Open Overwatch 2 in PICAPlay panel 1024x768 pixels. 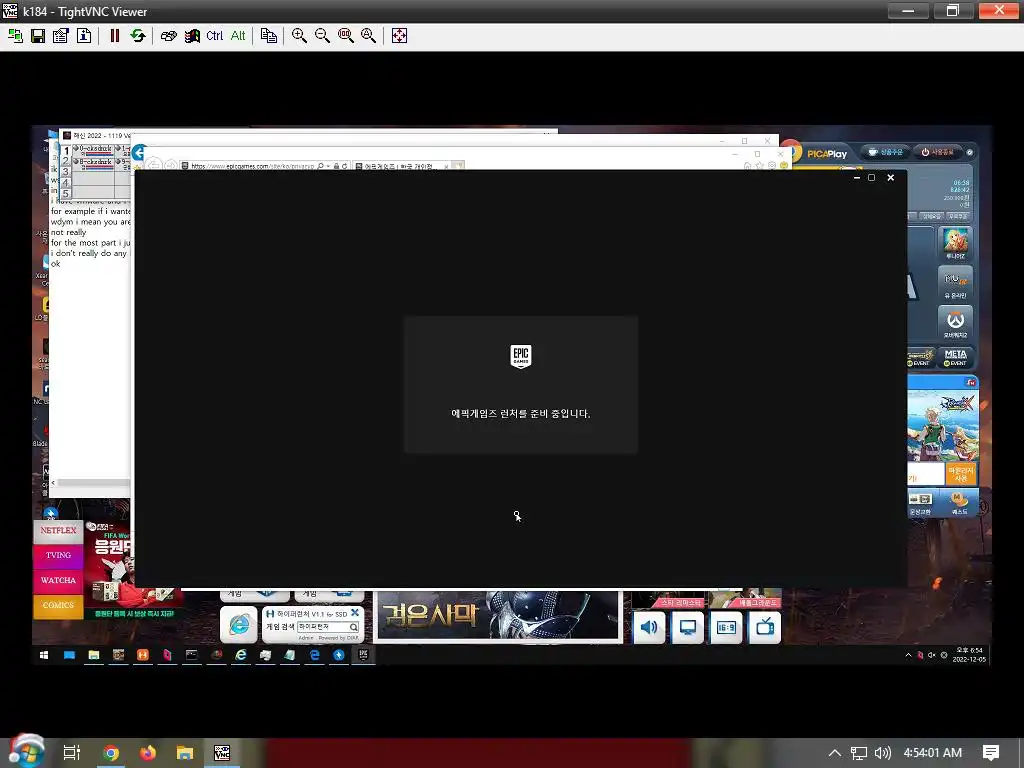955,323
